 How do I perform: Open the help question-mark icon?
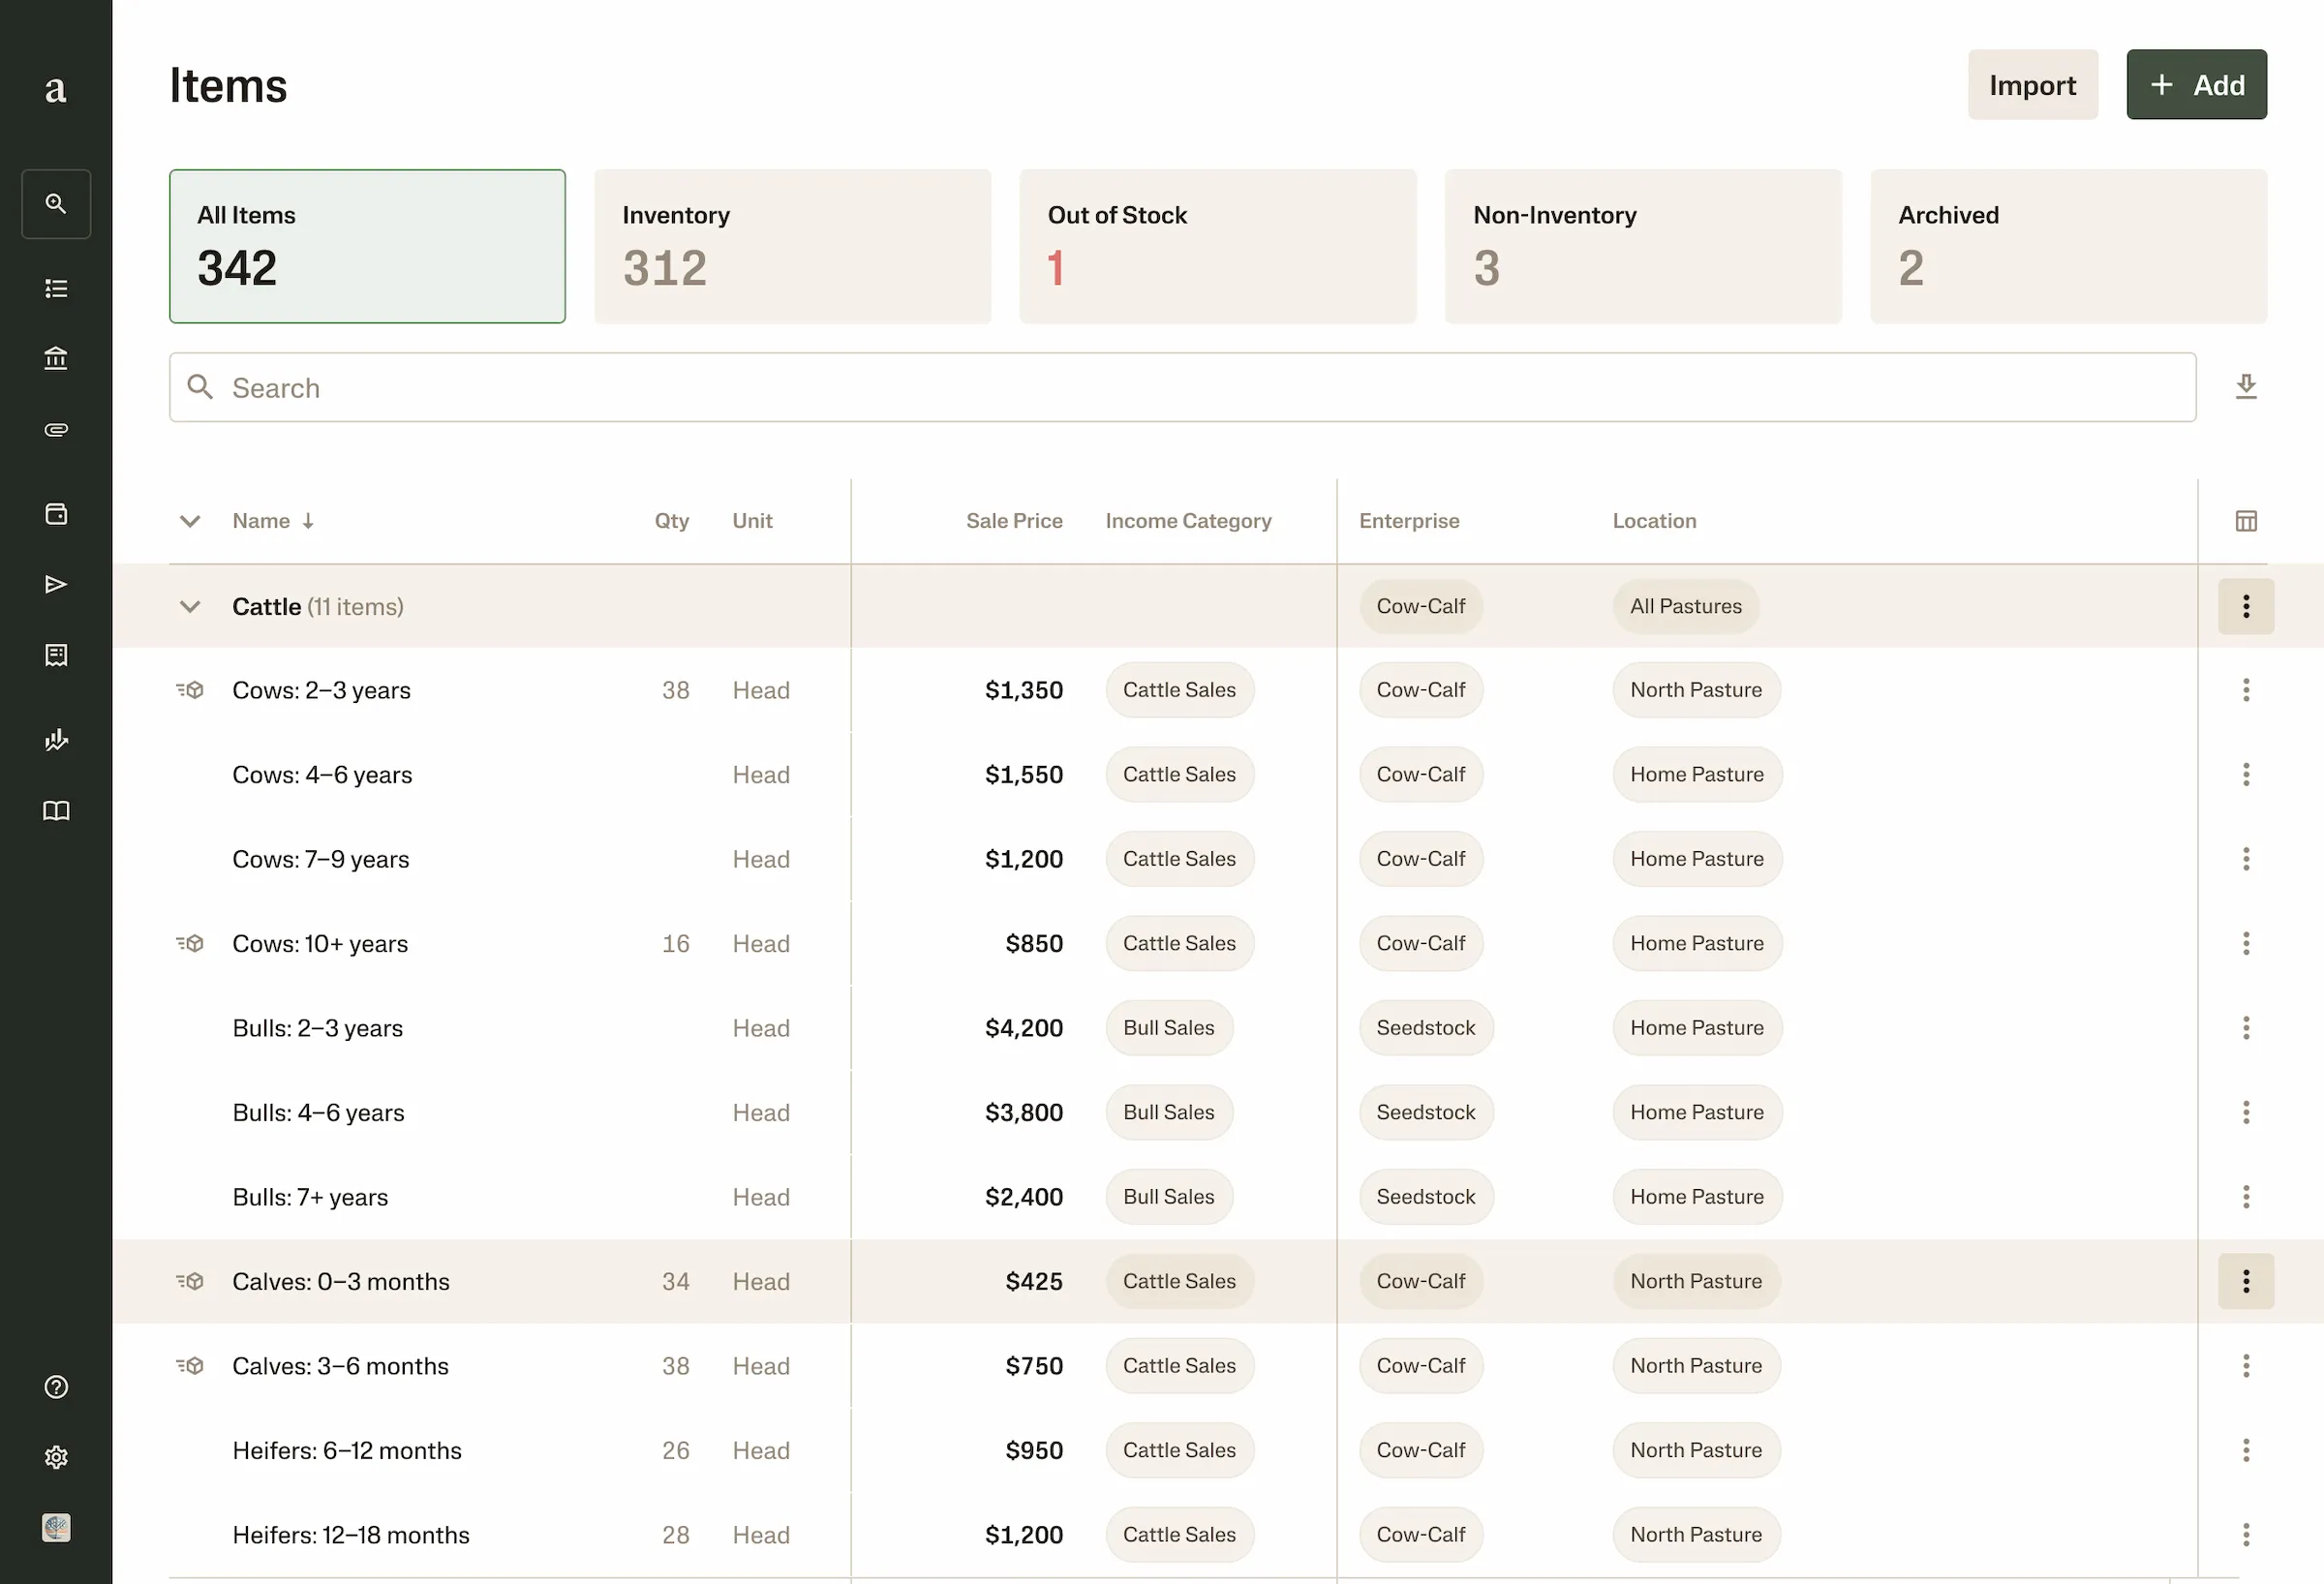click(x=56, y=1387)
